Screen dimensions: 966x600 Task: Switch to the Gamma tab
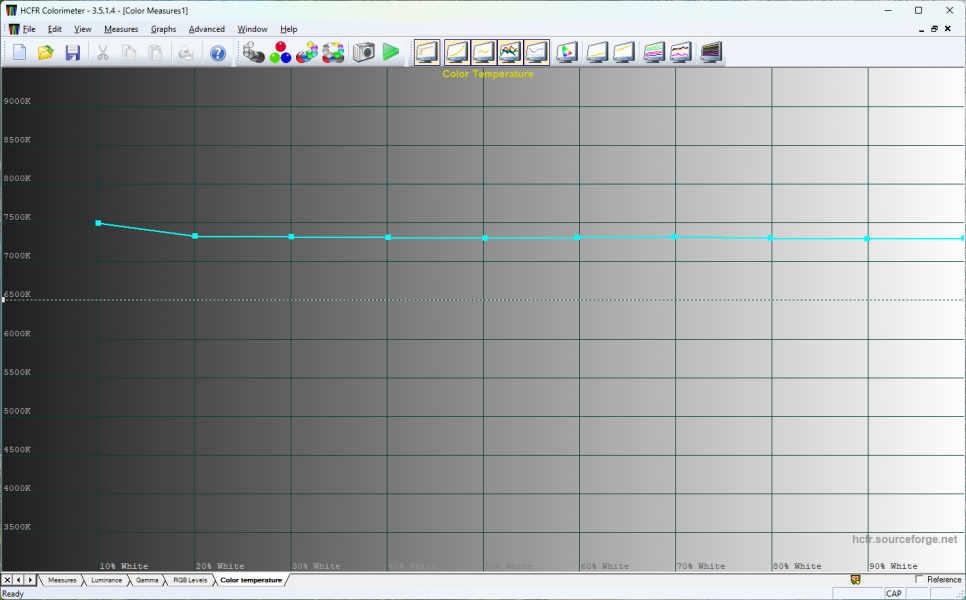(147, 580)
